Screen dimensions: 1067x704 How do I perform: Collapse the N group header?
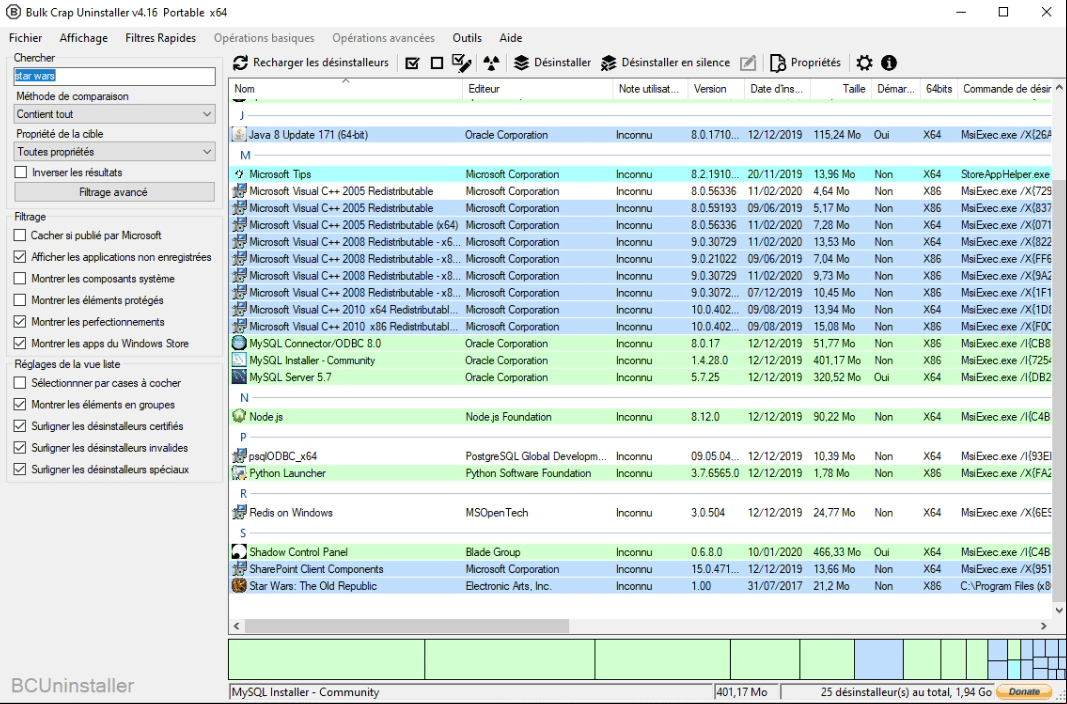click(x=244, y=398)
